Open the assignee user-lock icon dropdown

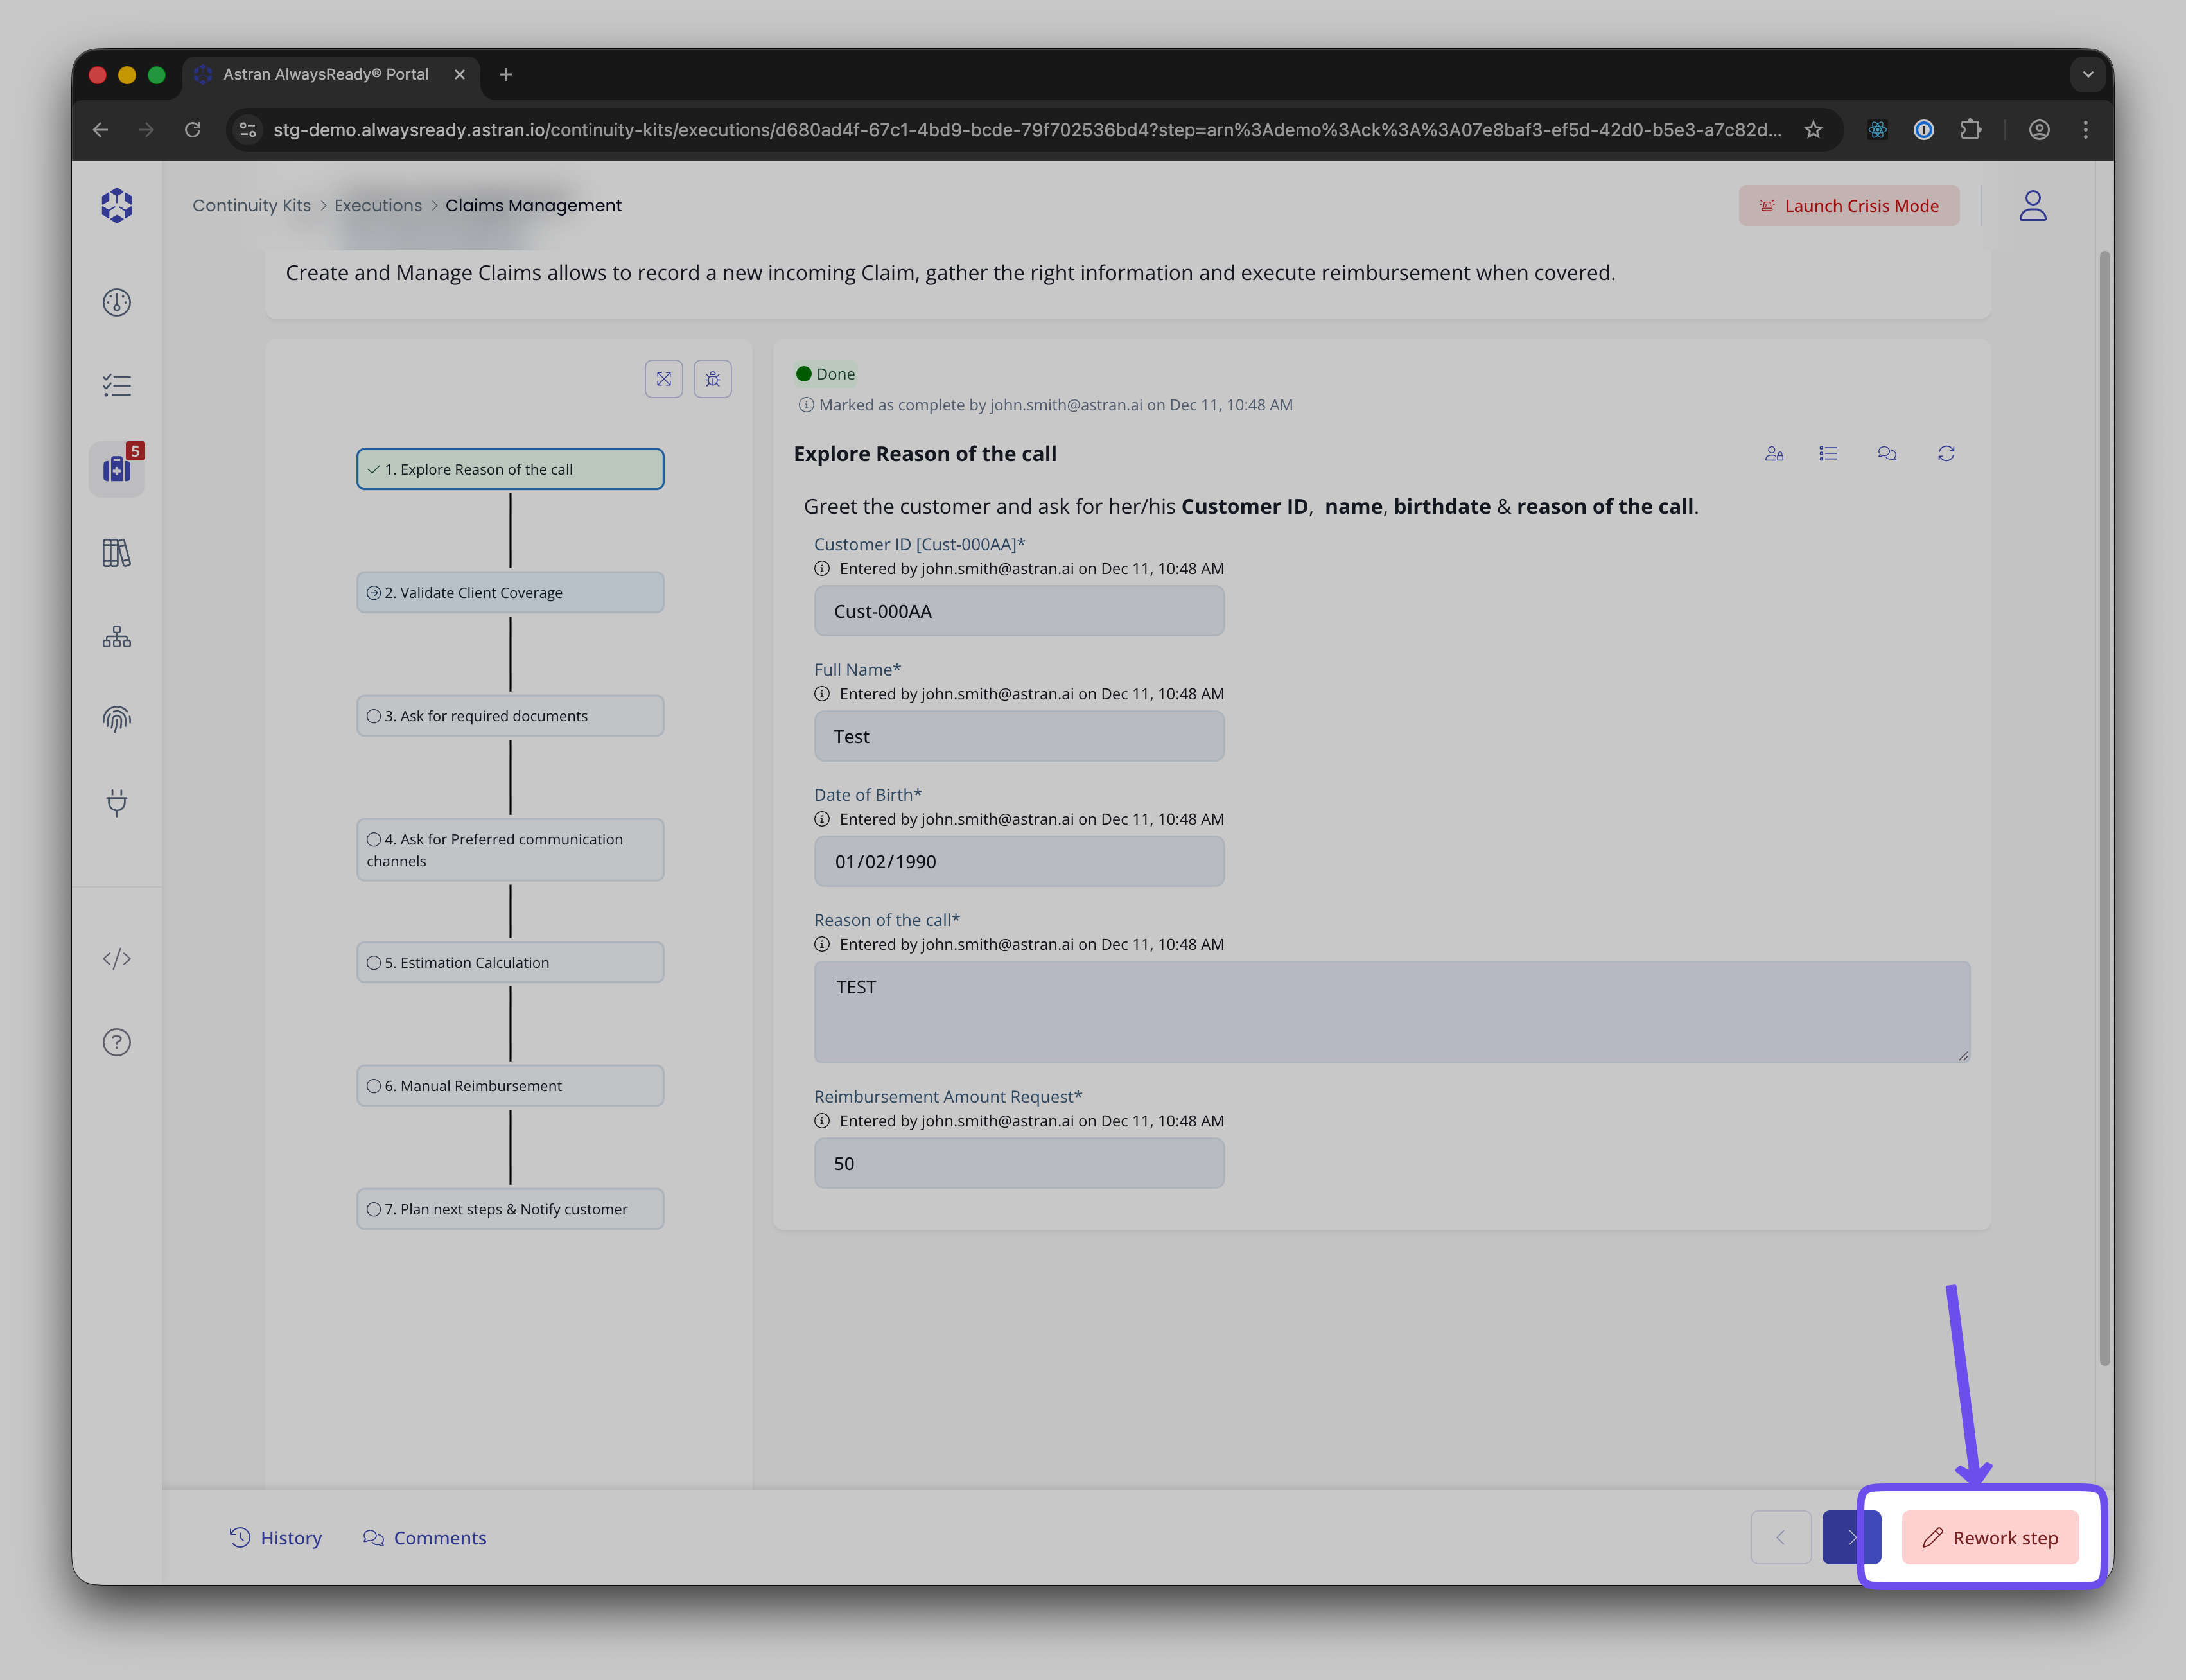(1775, 453)
